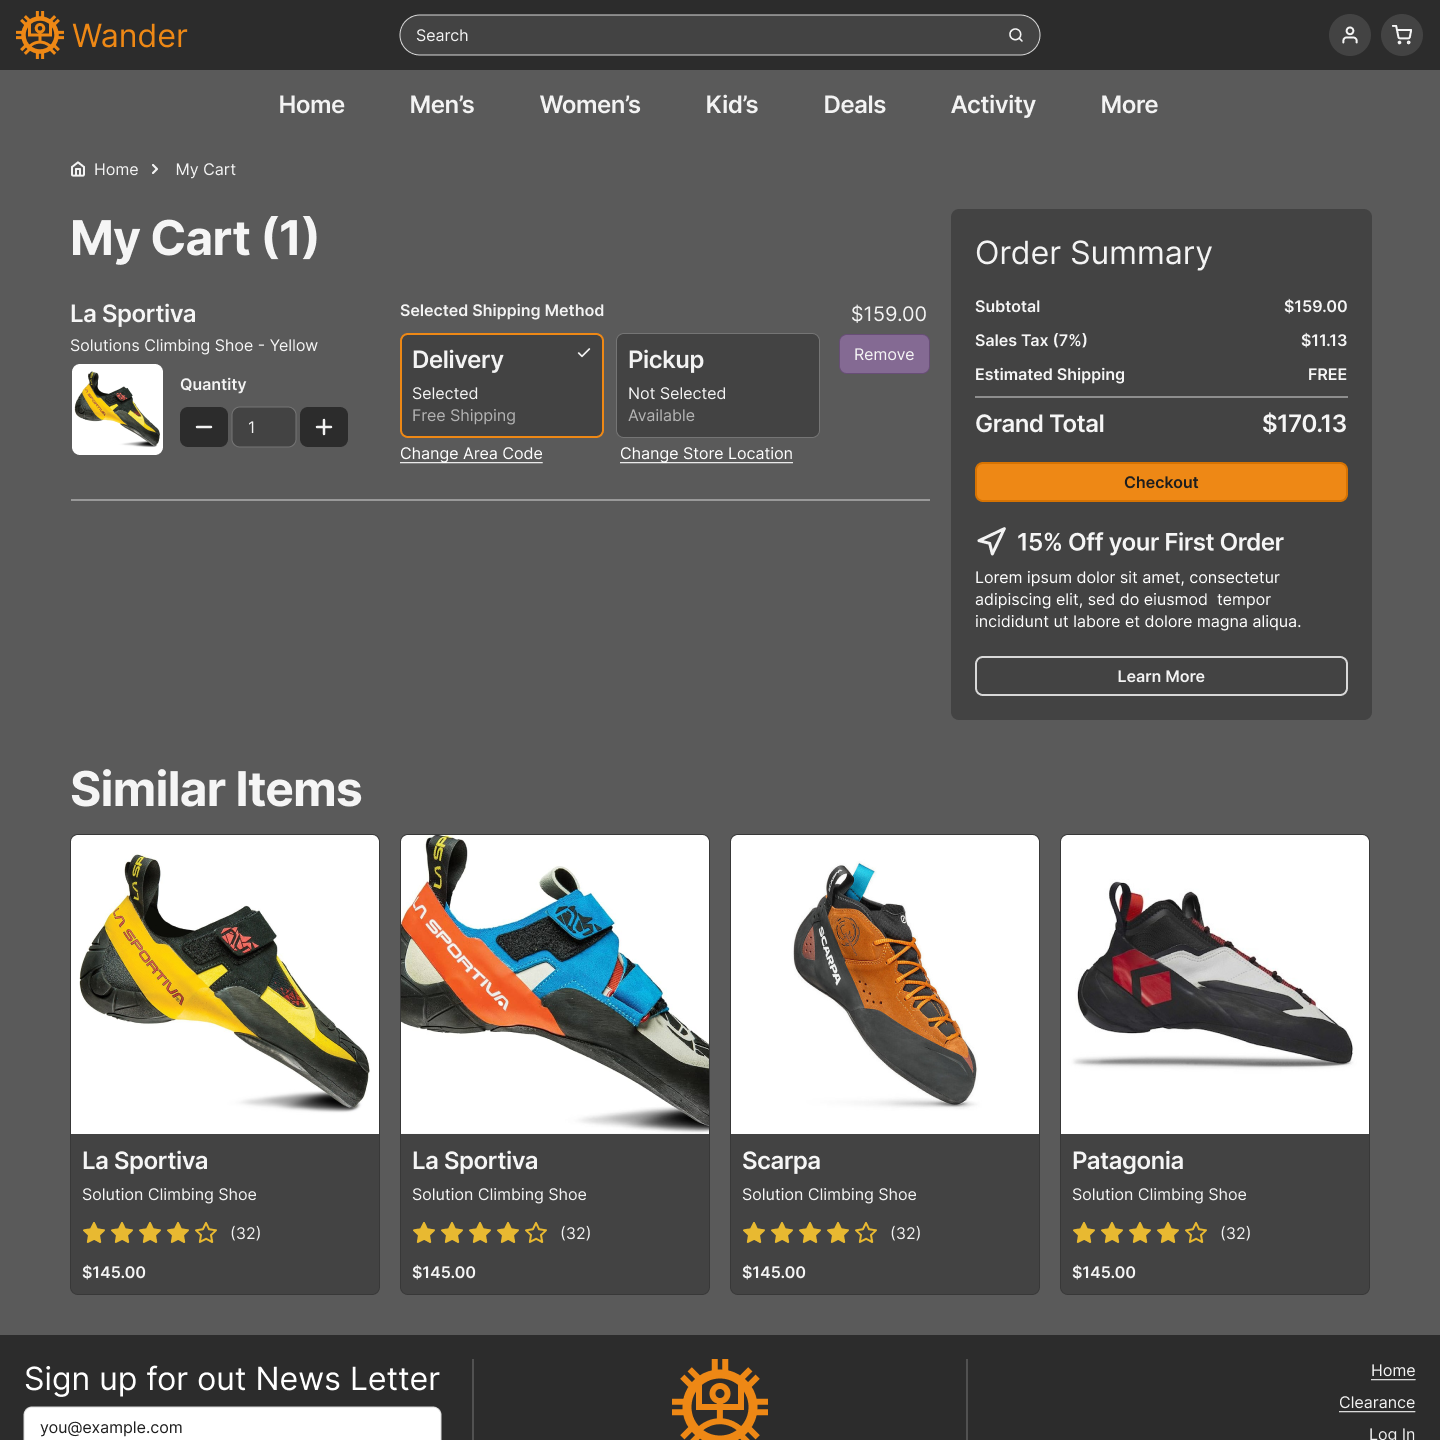The height and width of the screenshot is (1440, 1440).
Task: Open the yellow La Sportiva shoe image
Action: (225, 984)
